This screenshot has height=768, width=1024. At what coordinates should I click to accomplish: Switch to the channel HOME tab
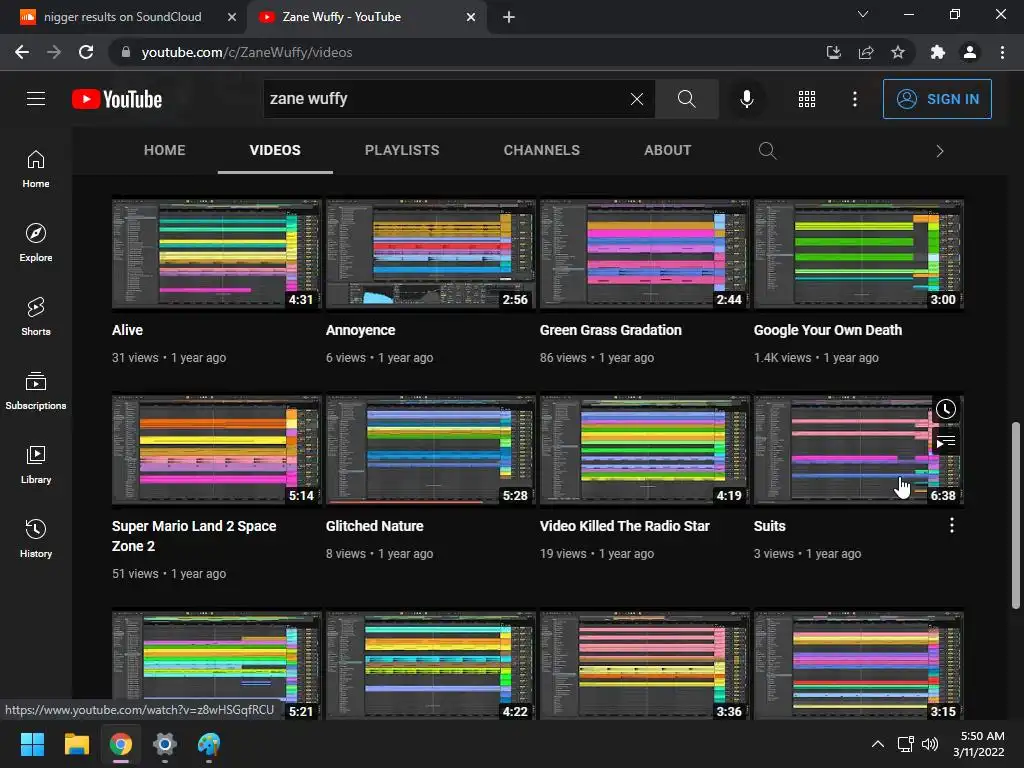165,150
